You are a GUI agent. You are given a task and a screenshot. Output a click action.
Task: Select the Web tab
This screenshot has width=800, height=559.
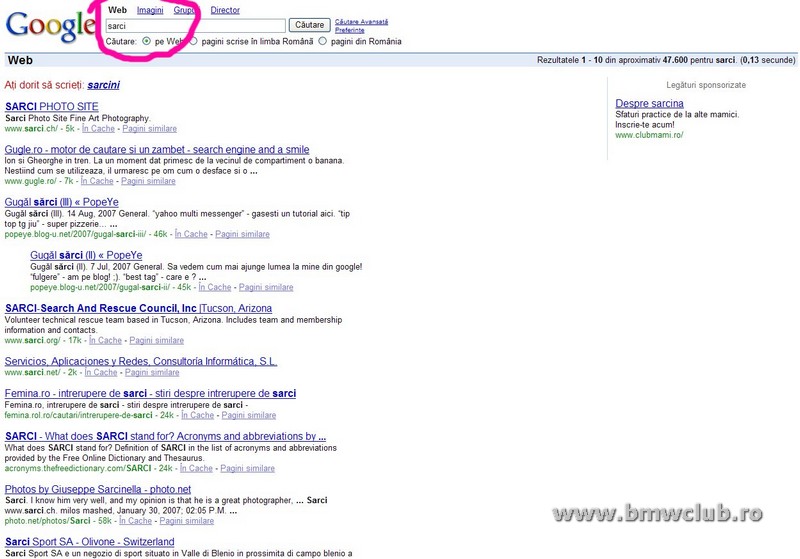117,10
